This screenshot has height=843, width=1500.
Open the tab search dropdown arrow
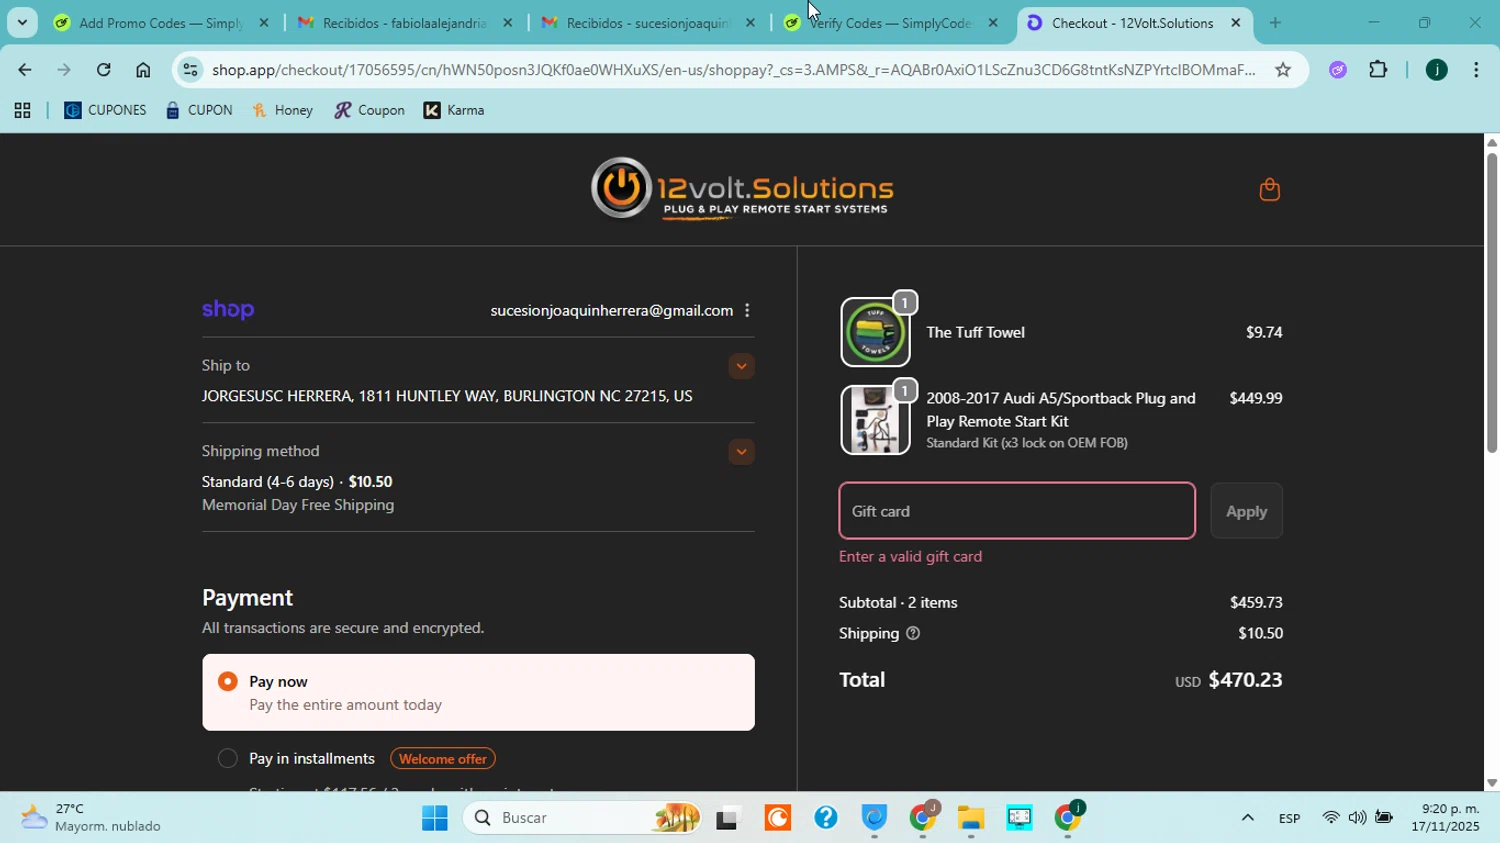pos(22,23)
